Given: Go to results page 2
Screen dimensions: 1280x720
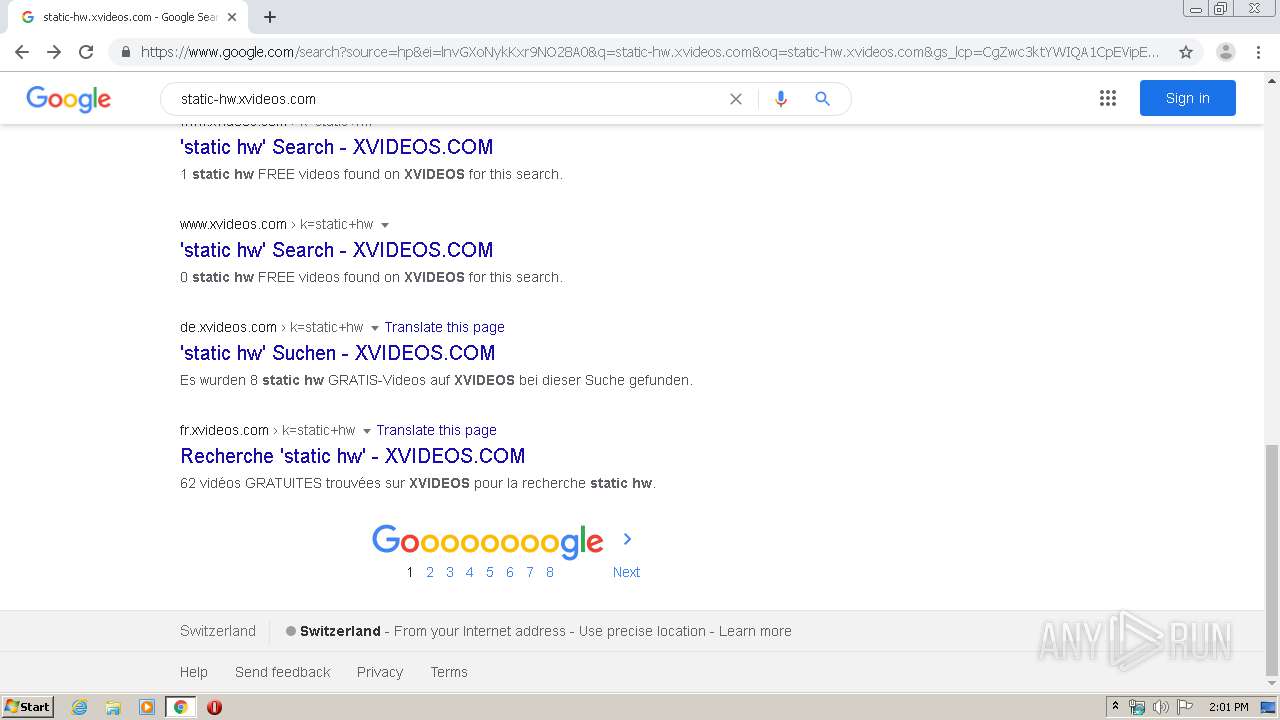Looking at the screenshot, I should pos(430,572).
